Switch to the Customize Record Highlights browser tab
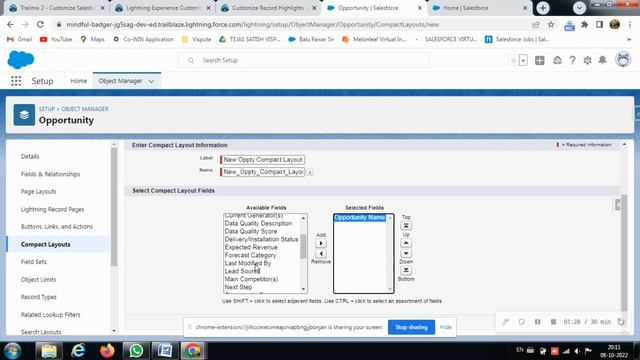This screenshot has width=640, height=360. [268, 8]
